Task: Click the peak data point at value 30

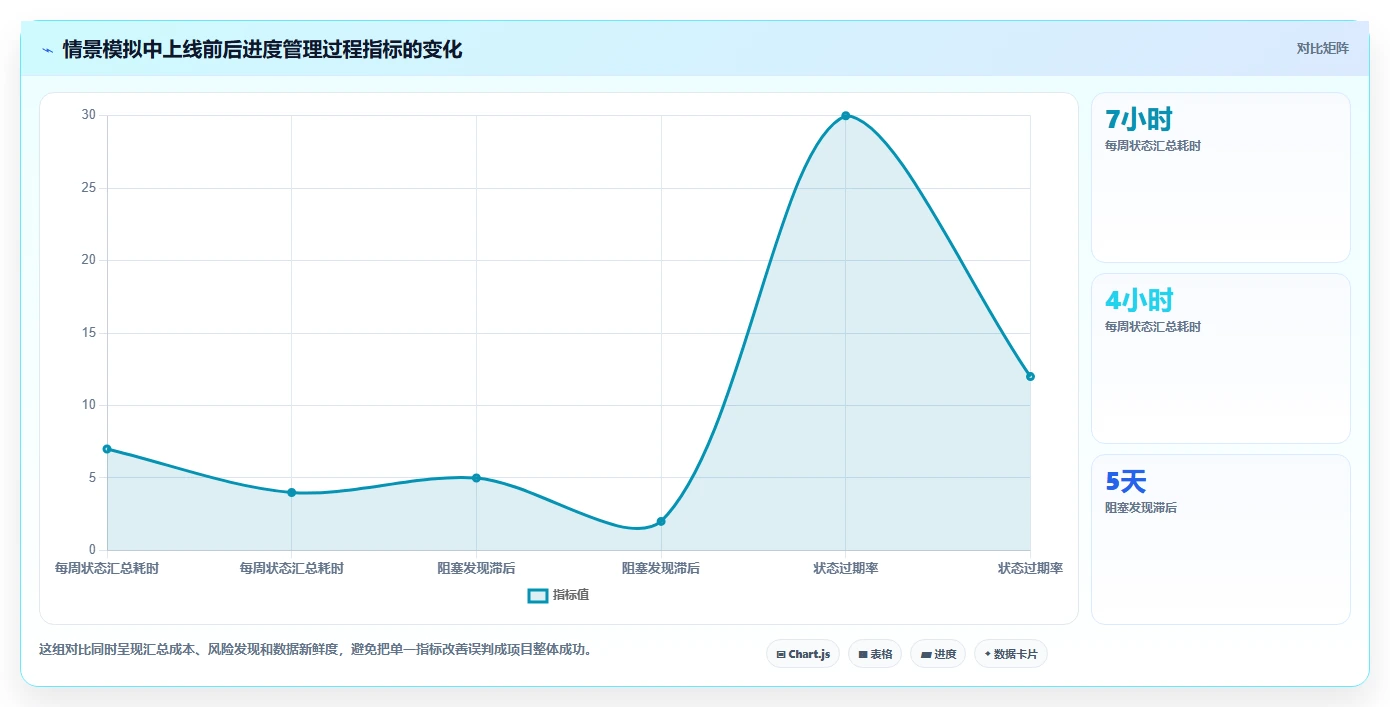Action: [846, 116]
